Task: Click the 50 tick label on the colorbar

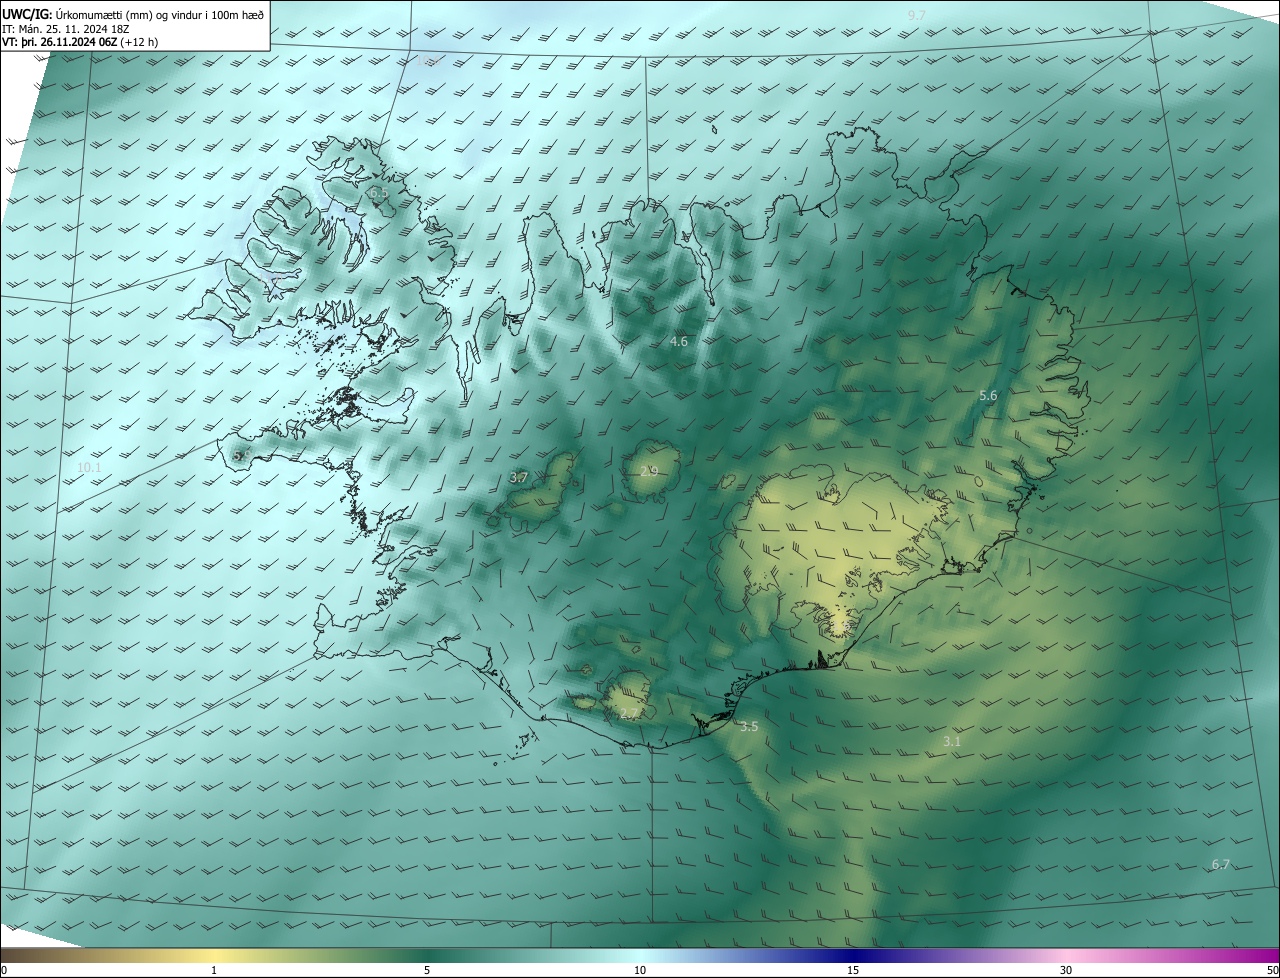Action: click(1272, 970)
